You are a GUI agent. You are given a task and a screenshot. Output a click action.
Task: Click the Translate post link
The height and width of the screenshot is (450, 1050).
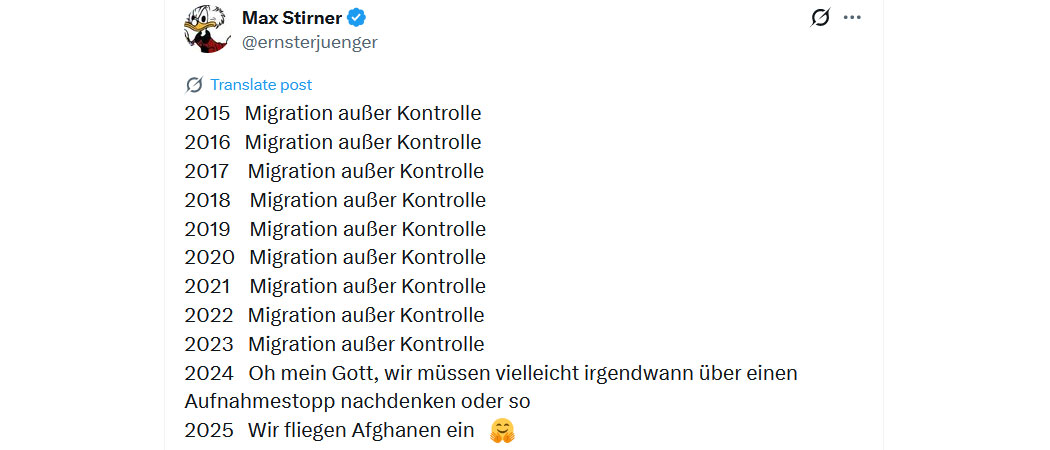tap(261, 85)
